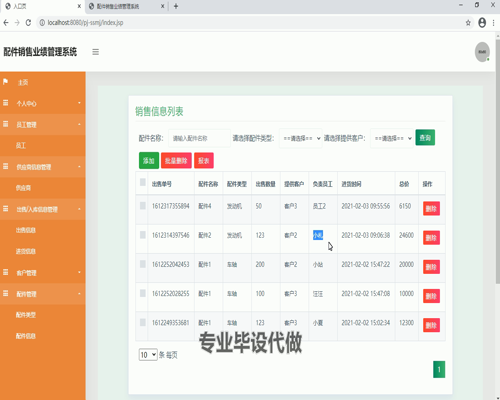Delete the row for order 1612252028255

(x=431, y=296)
